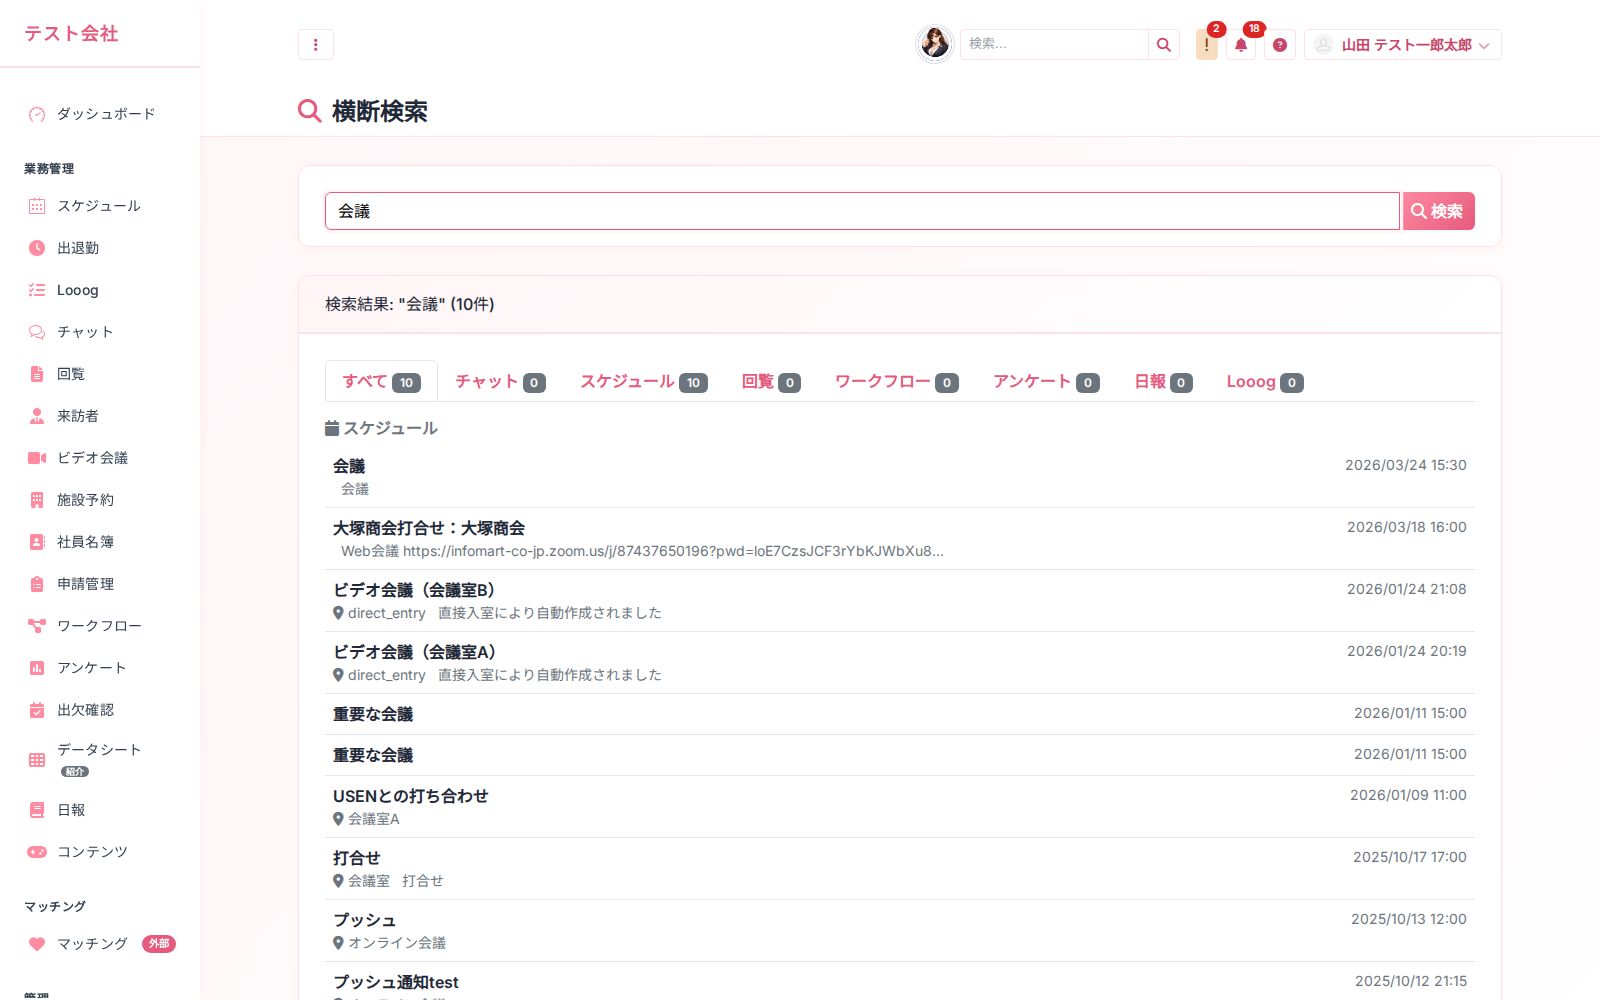
Task: Open result 大塚商会打合せ：大塚商会
Action: tap(900, 539)
